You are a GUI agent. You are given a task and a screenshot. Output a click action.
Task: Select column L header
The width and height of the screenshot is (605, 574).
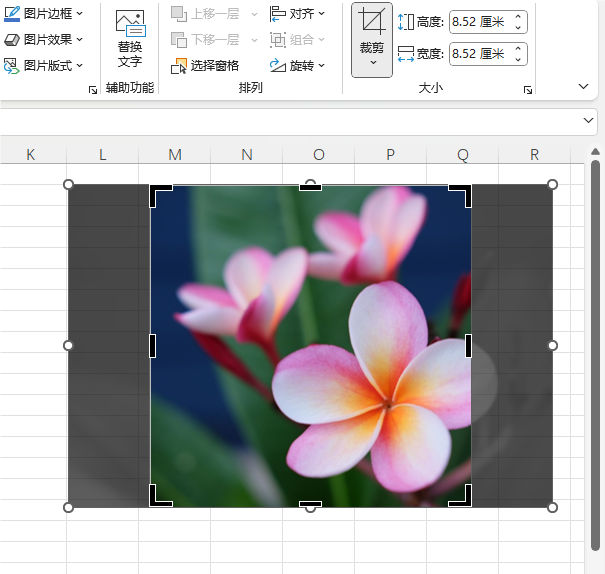tap(102, 155)
